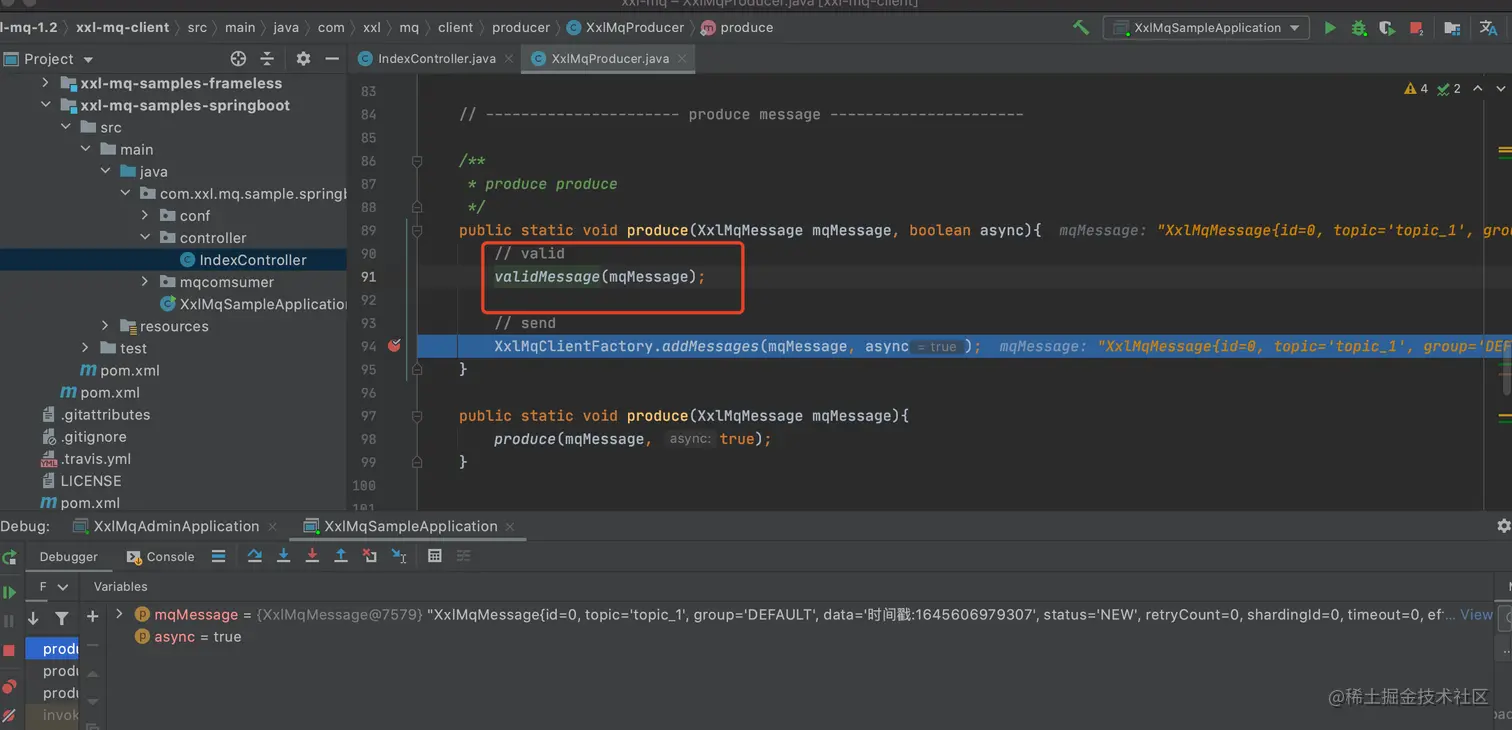The width and height of the screenshot is (1512, 730).
Task: Close the XxlMqAdminApplication debug tab
Action: point(272,526)
